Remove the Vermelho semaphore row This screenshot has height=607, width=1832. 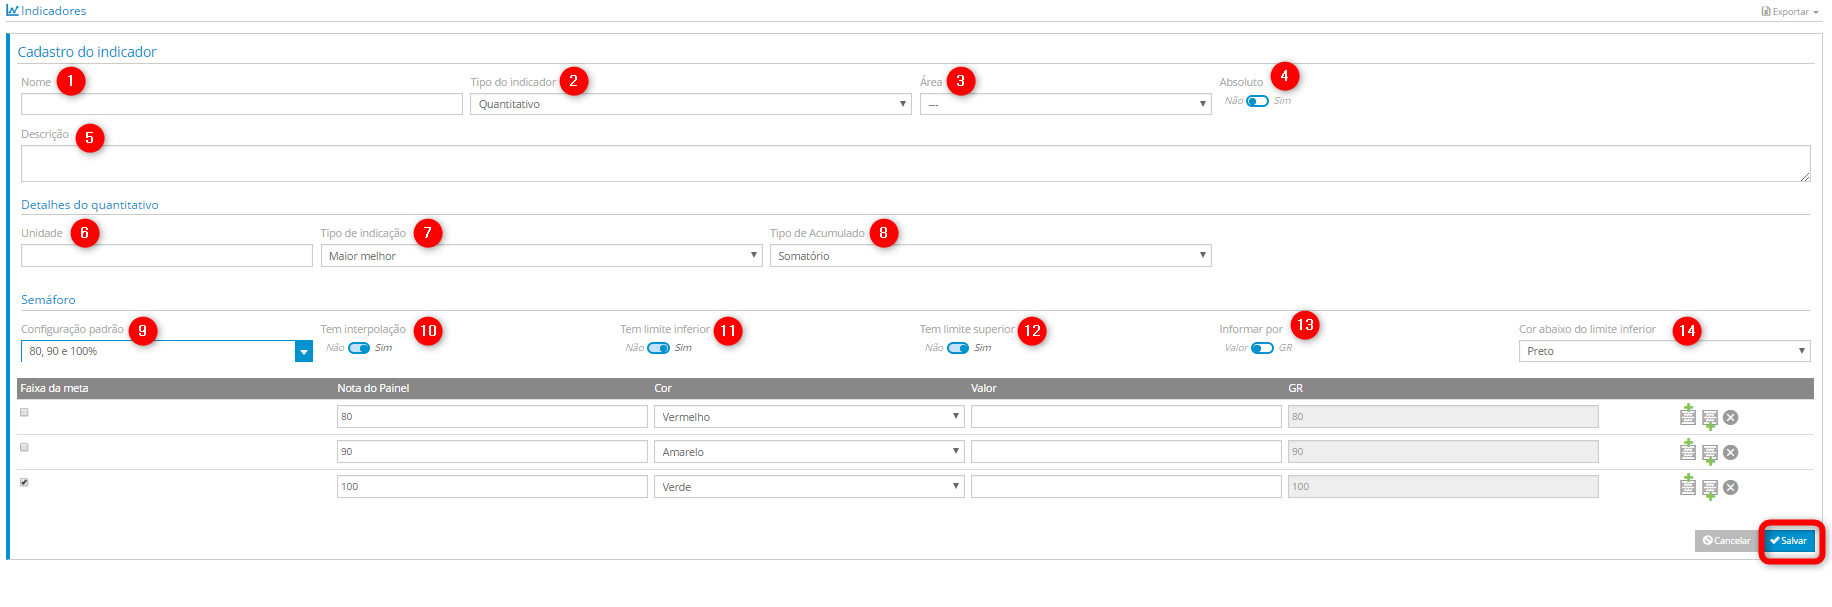coord(1731,418)
